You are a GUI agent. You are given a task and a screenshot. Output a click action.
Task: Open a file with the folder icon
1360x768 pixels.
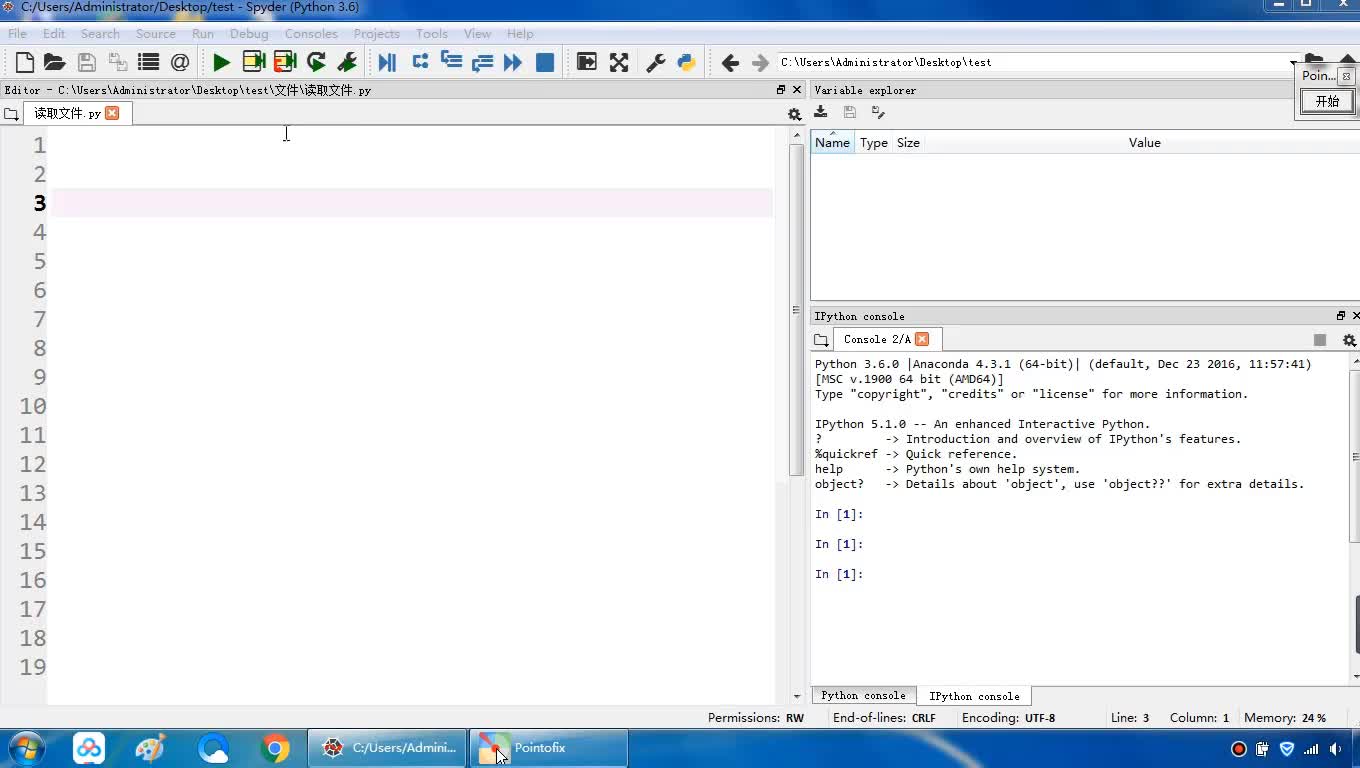pos(55,62)
